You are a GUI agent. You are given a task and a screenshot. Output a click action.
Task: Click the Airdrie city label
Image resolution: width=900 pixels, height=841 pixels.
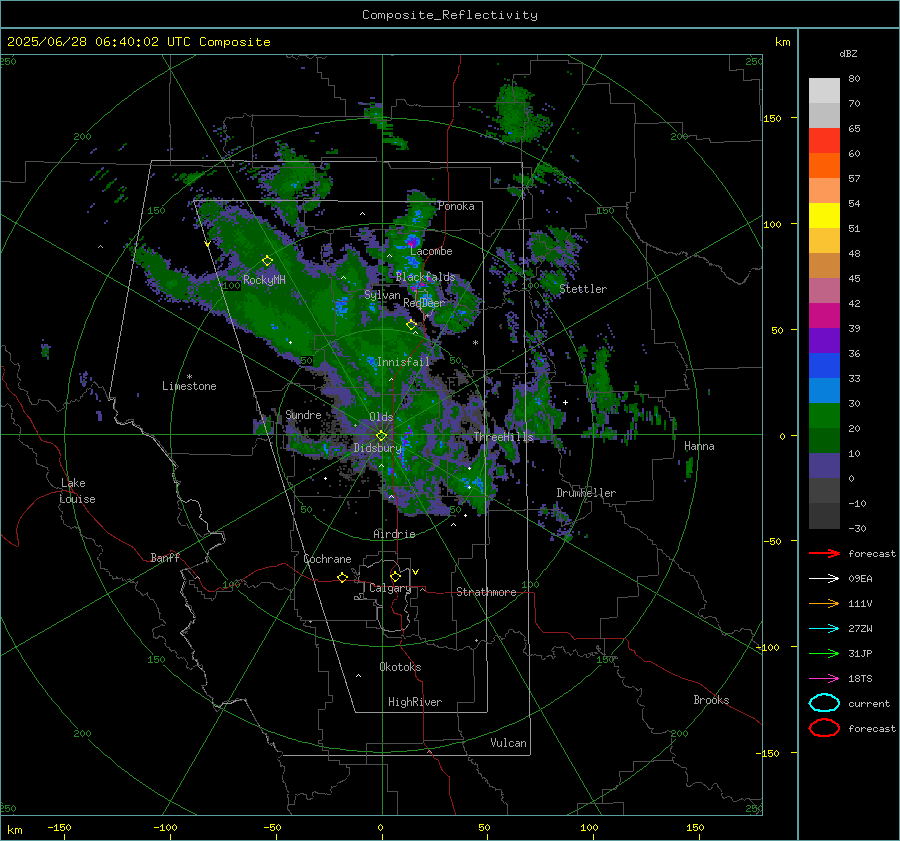[394, 534]
